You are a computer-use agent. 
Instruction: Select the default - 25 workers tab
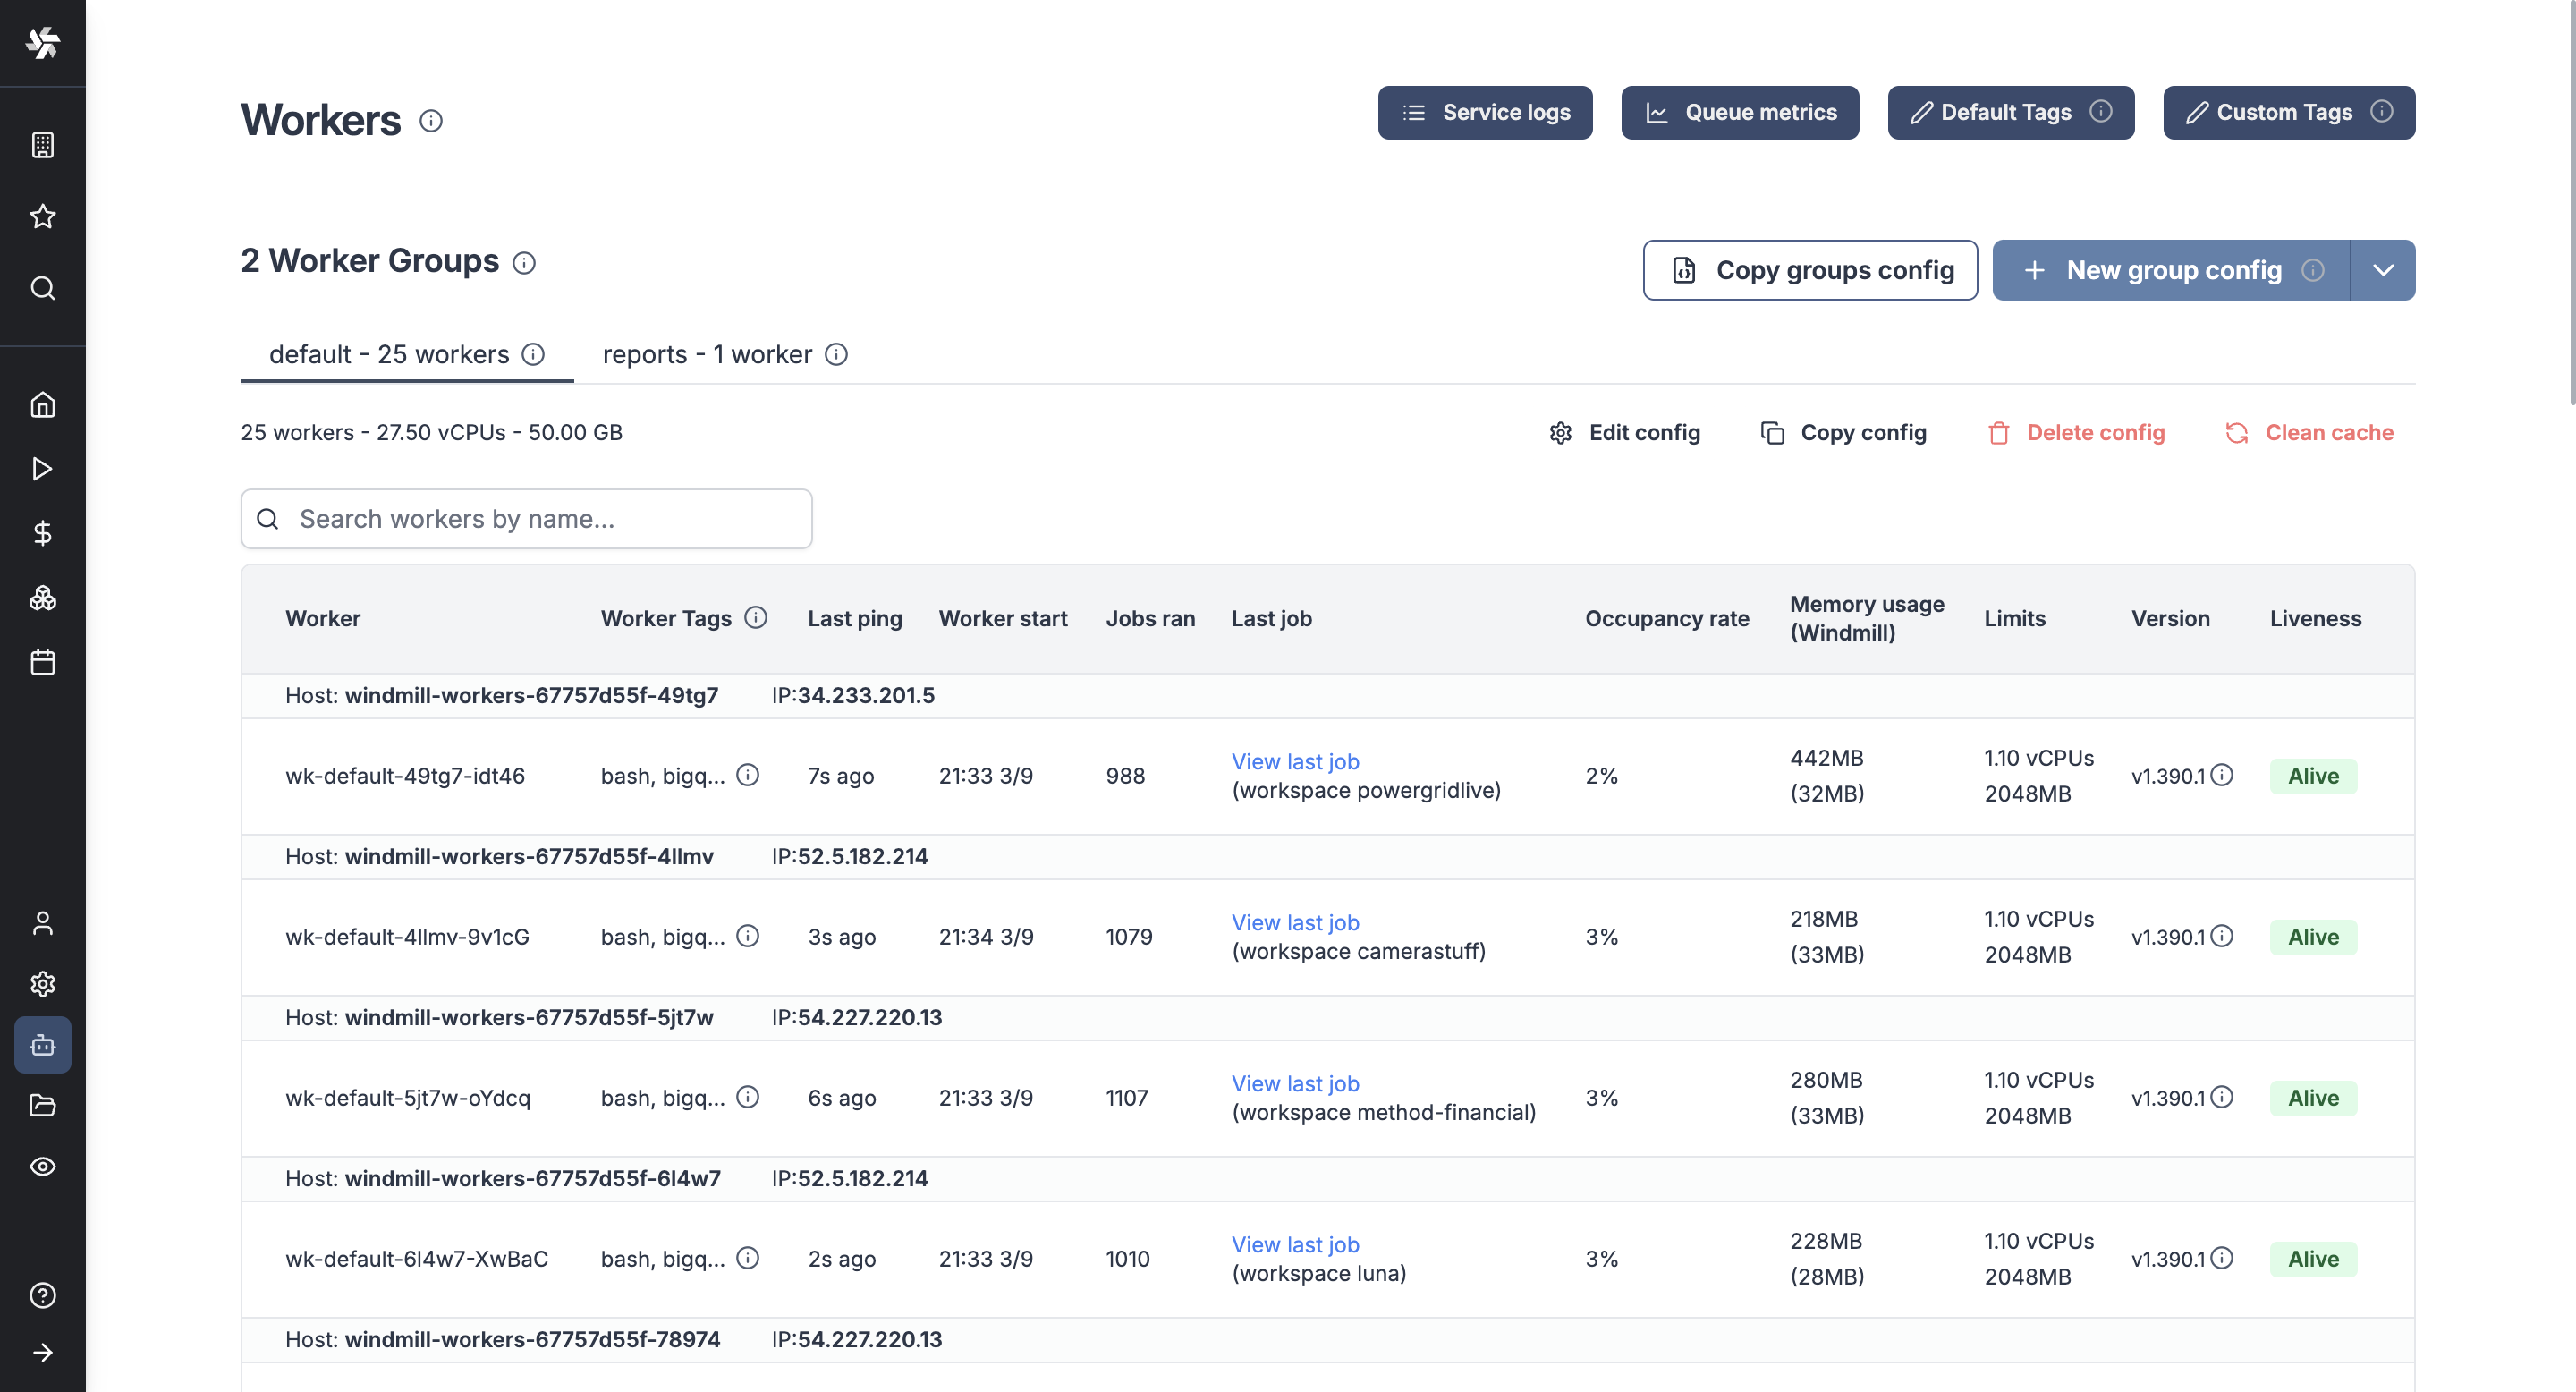[x=390, y=354]
